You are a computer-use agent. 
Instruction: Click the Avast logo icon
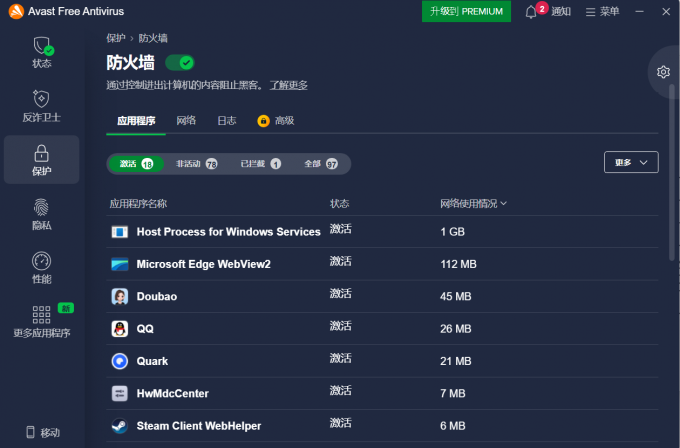tap(16, 11)
